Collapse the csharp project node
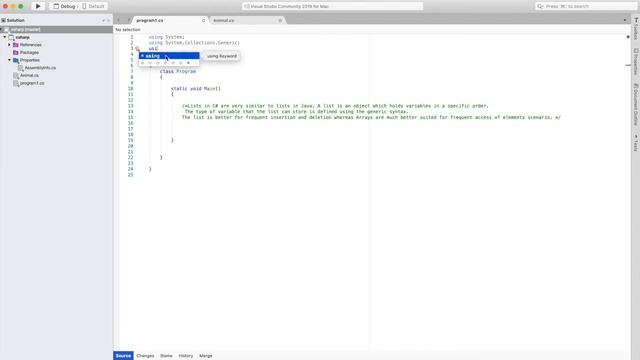The width and height of the screenshot is (640, 360). coord(5,37)
